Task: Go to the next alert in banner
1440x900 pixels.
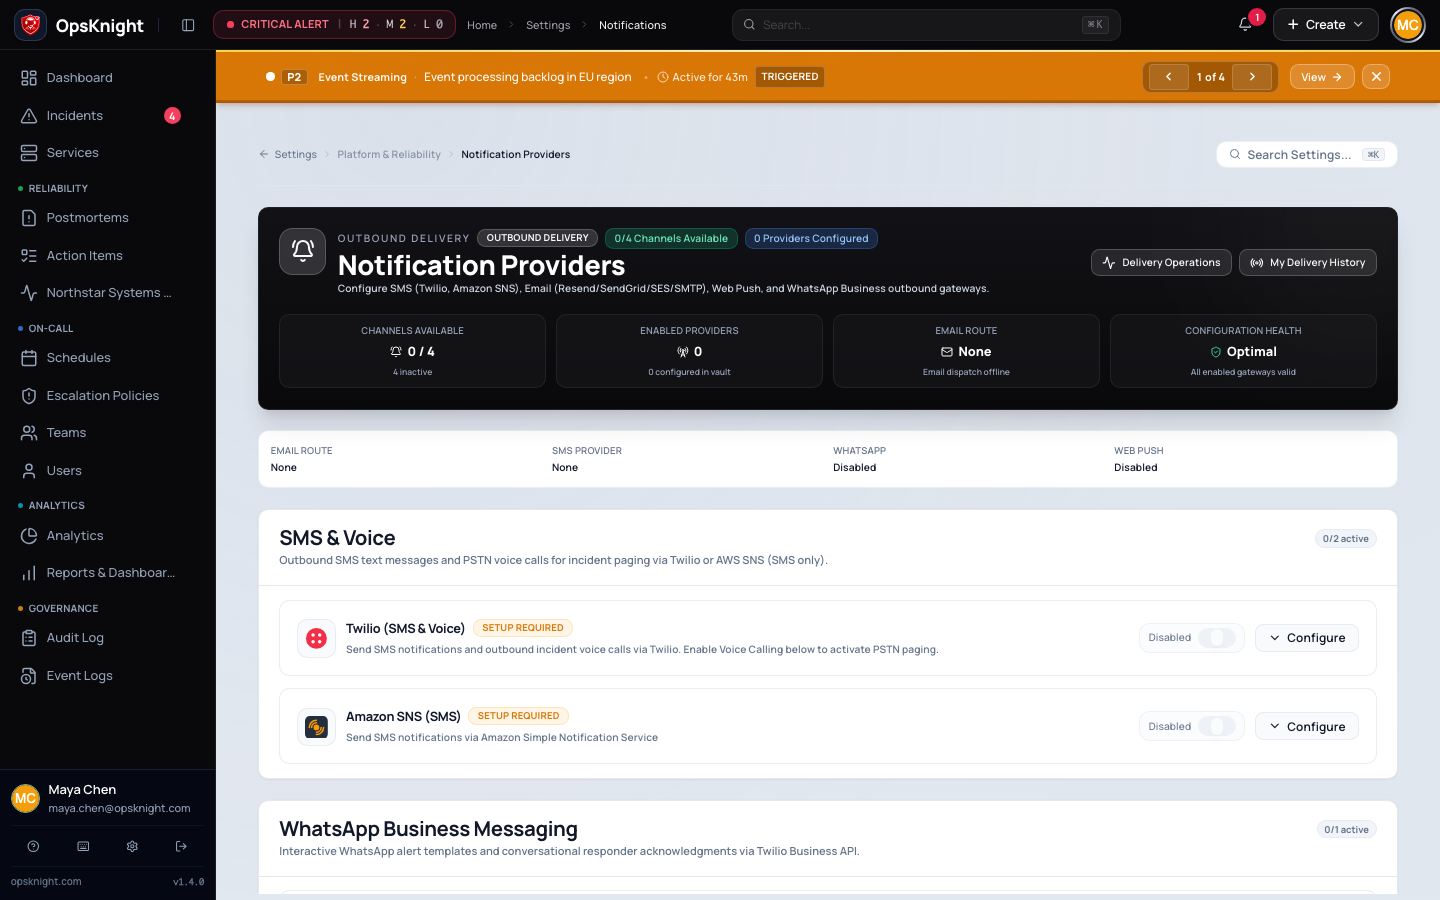Action: 1252,77
